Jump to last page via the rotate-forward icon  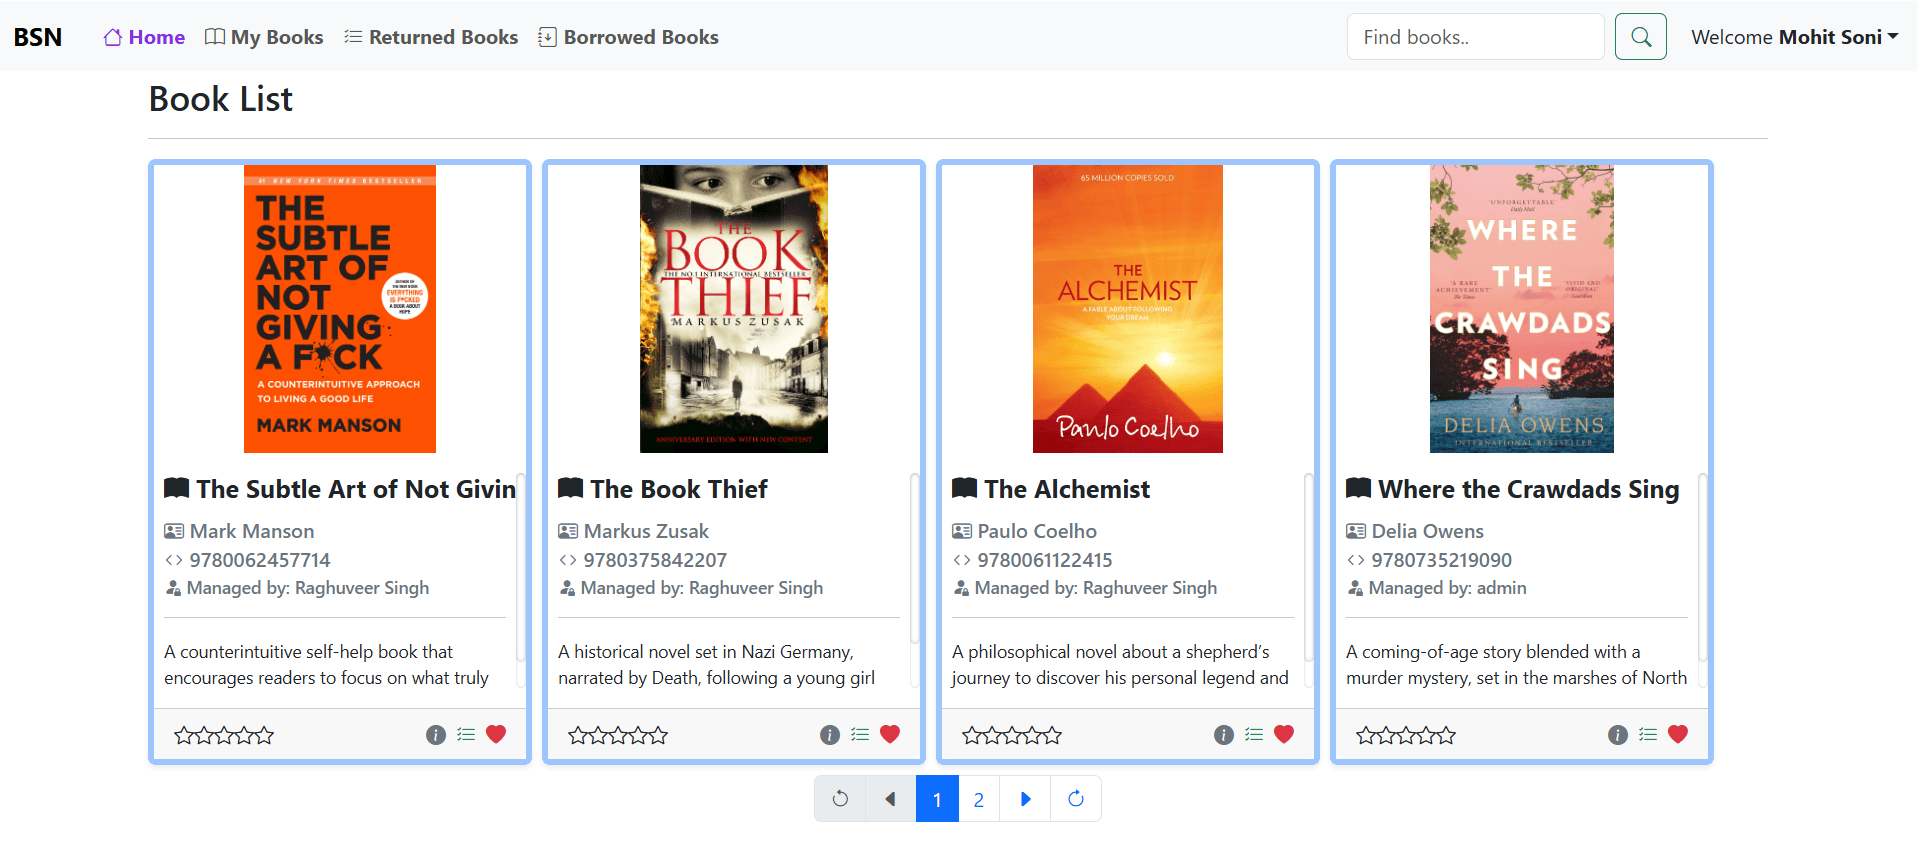[x=1076, y=799]
